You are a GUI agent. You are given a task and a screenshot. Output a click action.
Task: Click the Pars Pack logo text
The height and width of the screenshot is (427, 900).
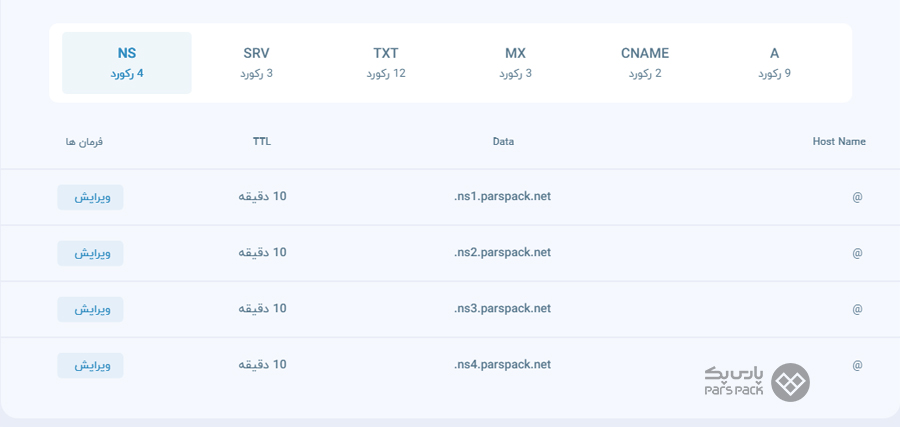[x=734, y=382]
